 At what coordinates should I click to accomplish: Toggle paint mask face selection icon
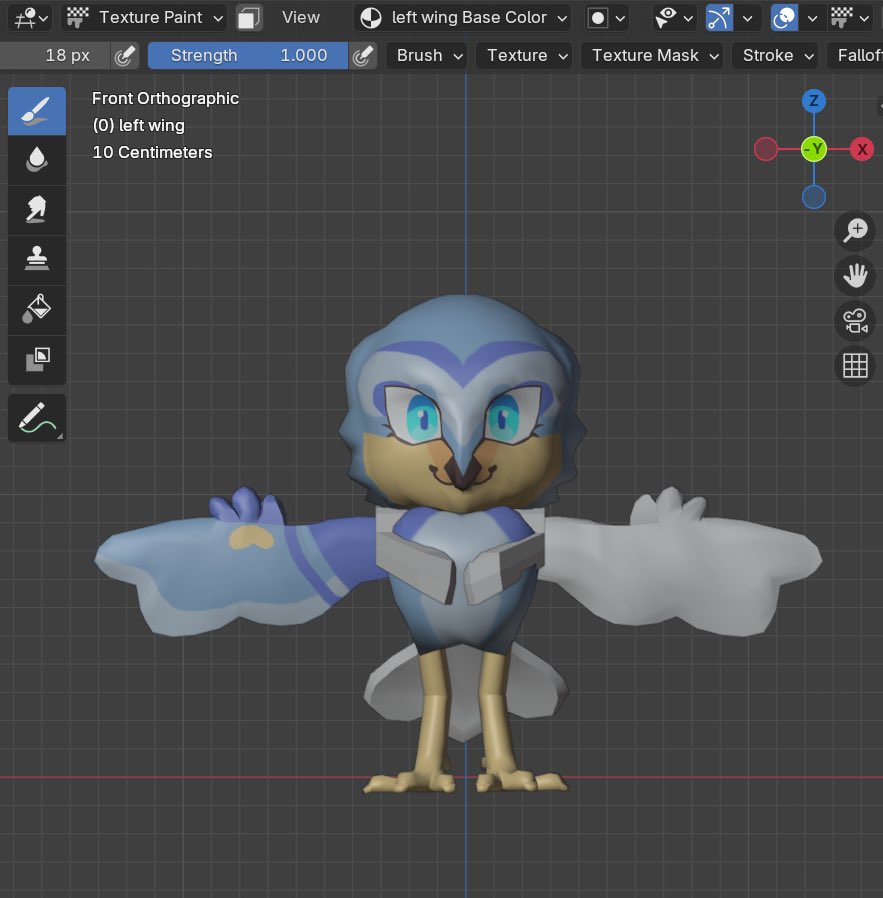249,18
